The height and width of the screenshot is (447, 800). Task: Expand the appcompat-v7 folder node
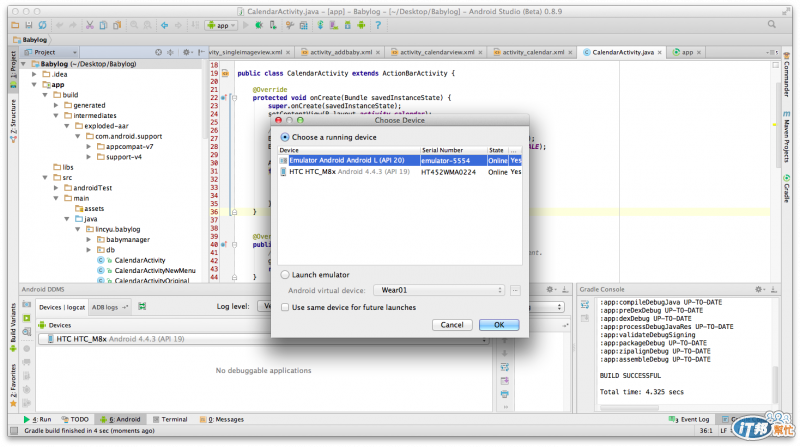point(89,146)
